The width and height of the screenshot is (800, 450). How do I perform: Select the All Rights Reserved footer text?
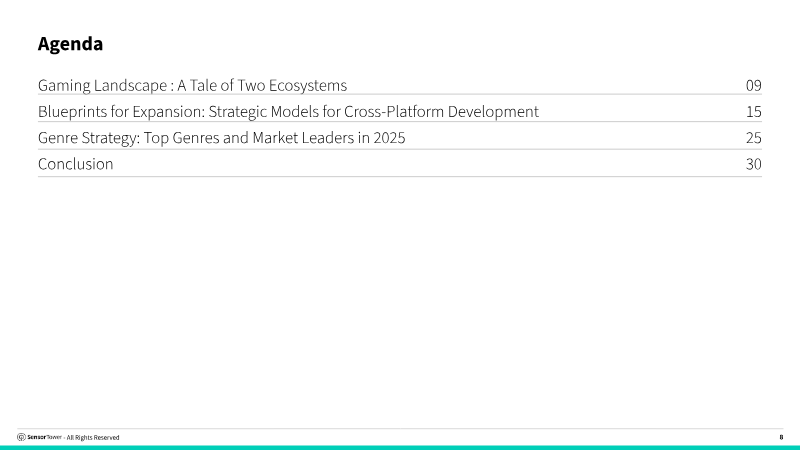coord(93,438)
